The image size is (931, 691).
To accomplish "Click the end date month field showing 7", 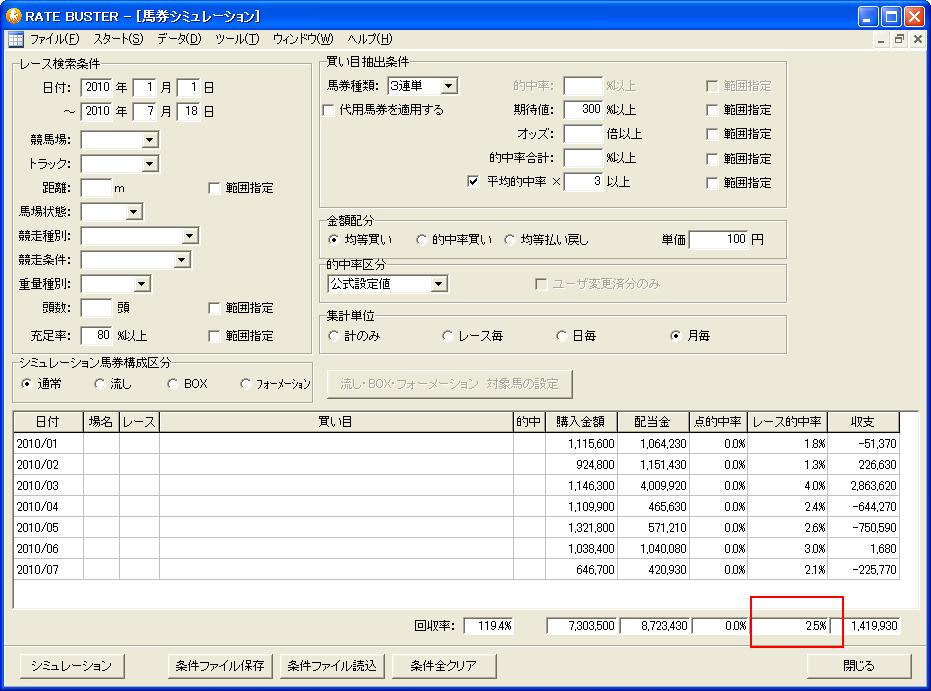I will pyautogui.click(x=144, y=111).
